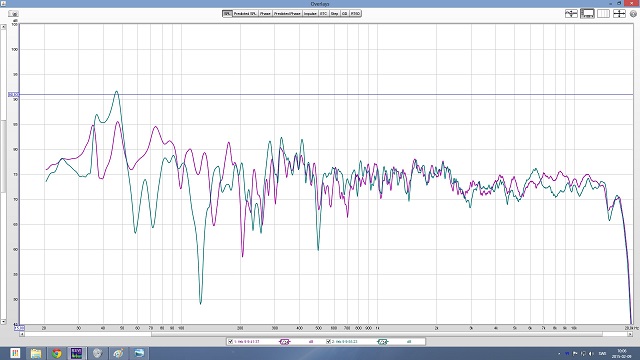Open the graph controls gear icon
This screenshot has height=360, width=640.
pos(633,13)
